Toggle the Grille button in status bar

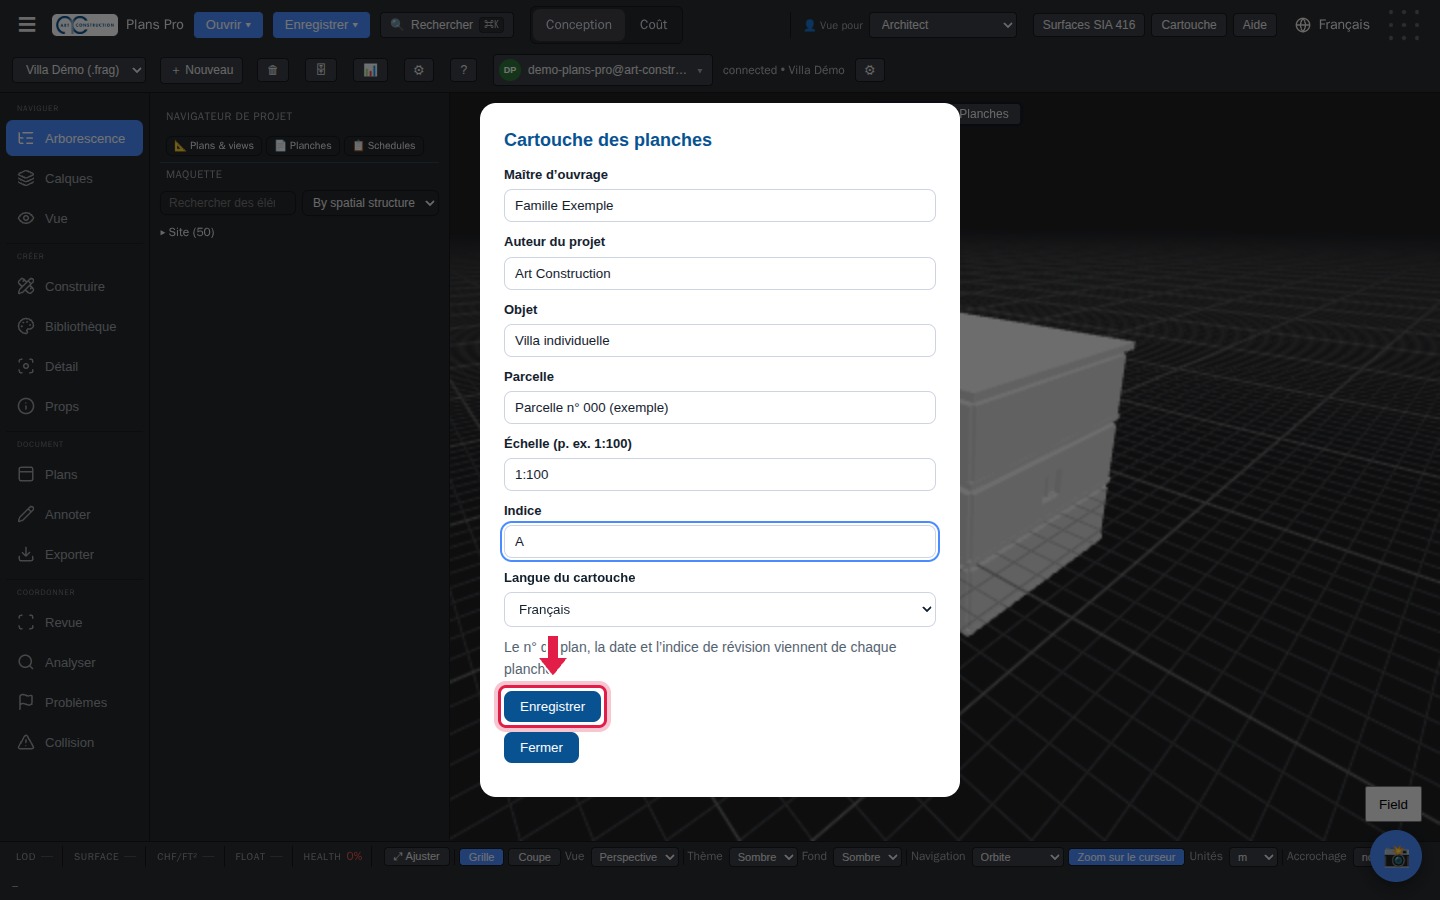pyautogui.click(x=481, y=857)
